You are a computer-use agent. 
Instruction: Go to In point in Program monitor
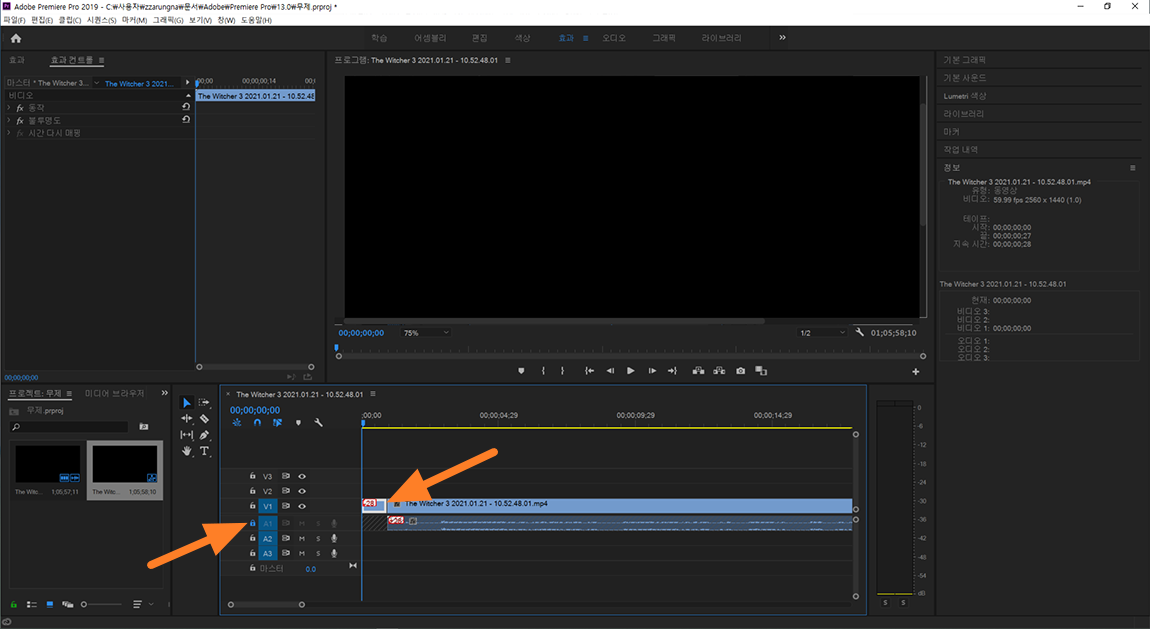pos(589,371)
